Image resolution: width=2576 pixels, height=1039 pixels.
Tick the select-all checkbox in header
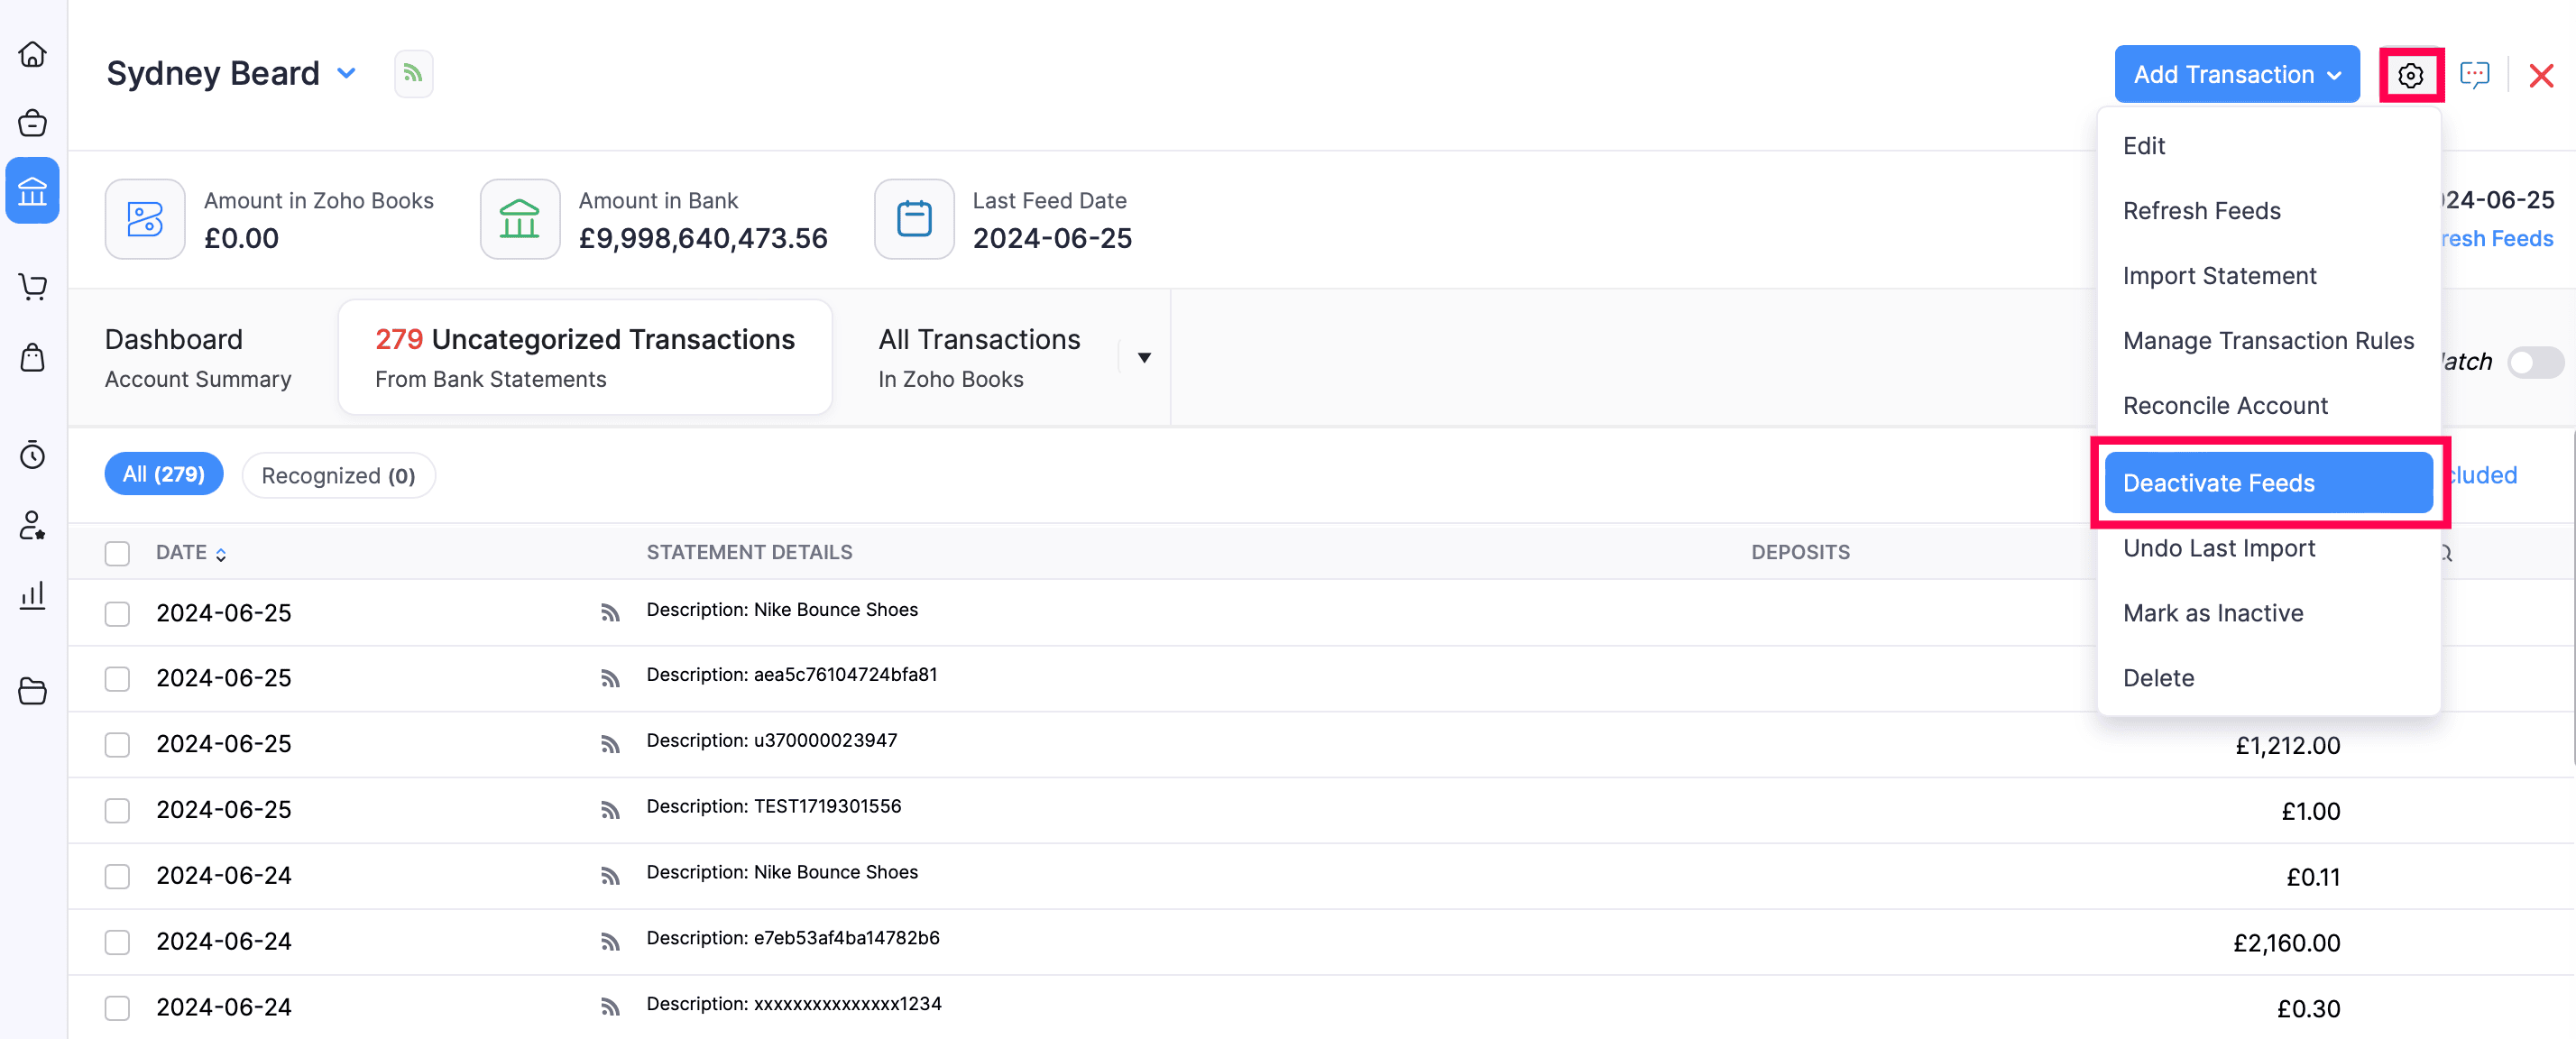coord(118,553)
